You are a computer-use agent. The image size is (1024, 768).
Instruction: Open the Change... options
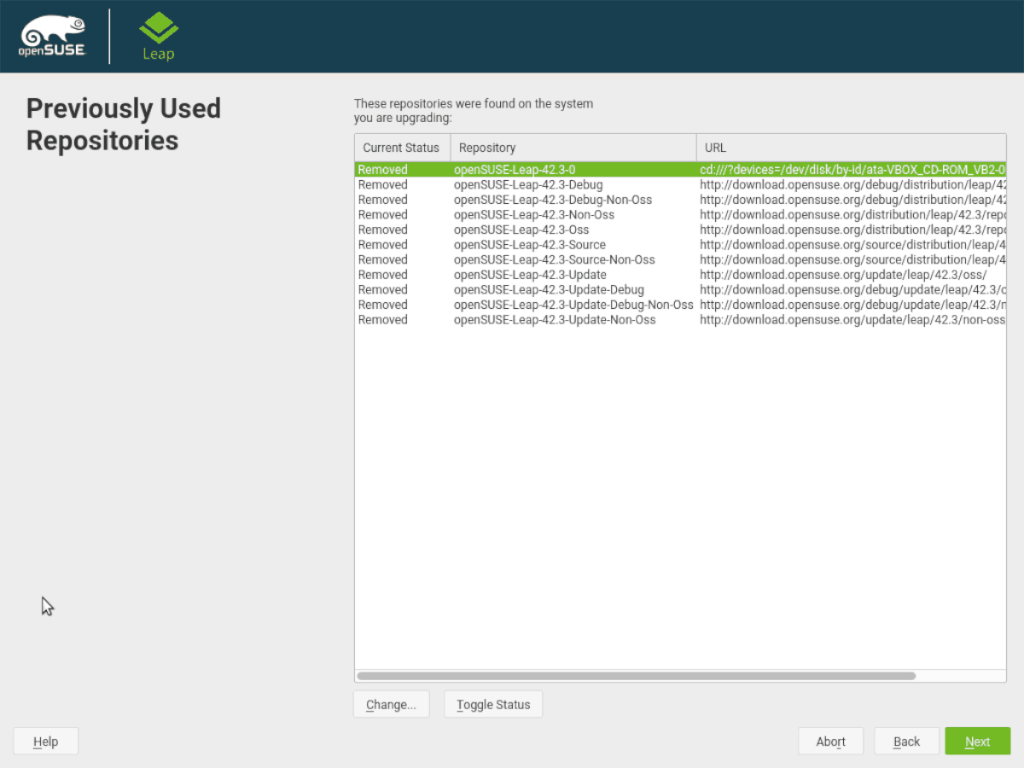391,704
